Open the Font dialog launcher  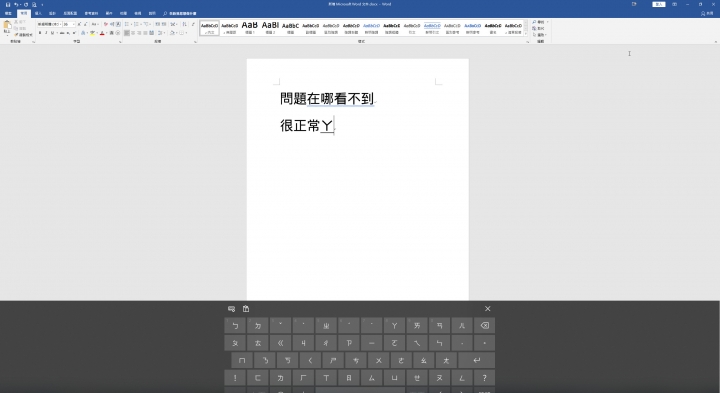click(120, 42)
